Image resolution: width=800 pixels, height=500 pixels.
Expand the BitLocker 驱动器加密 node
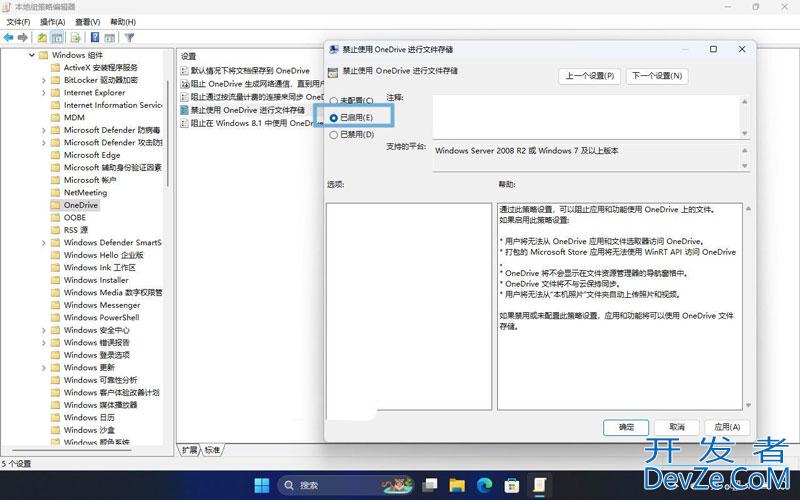pos(43,81)
